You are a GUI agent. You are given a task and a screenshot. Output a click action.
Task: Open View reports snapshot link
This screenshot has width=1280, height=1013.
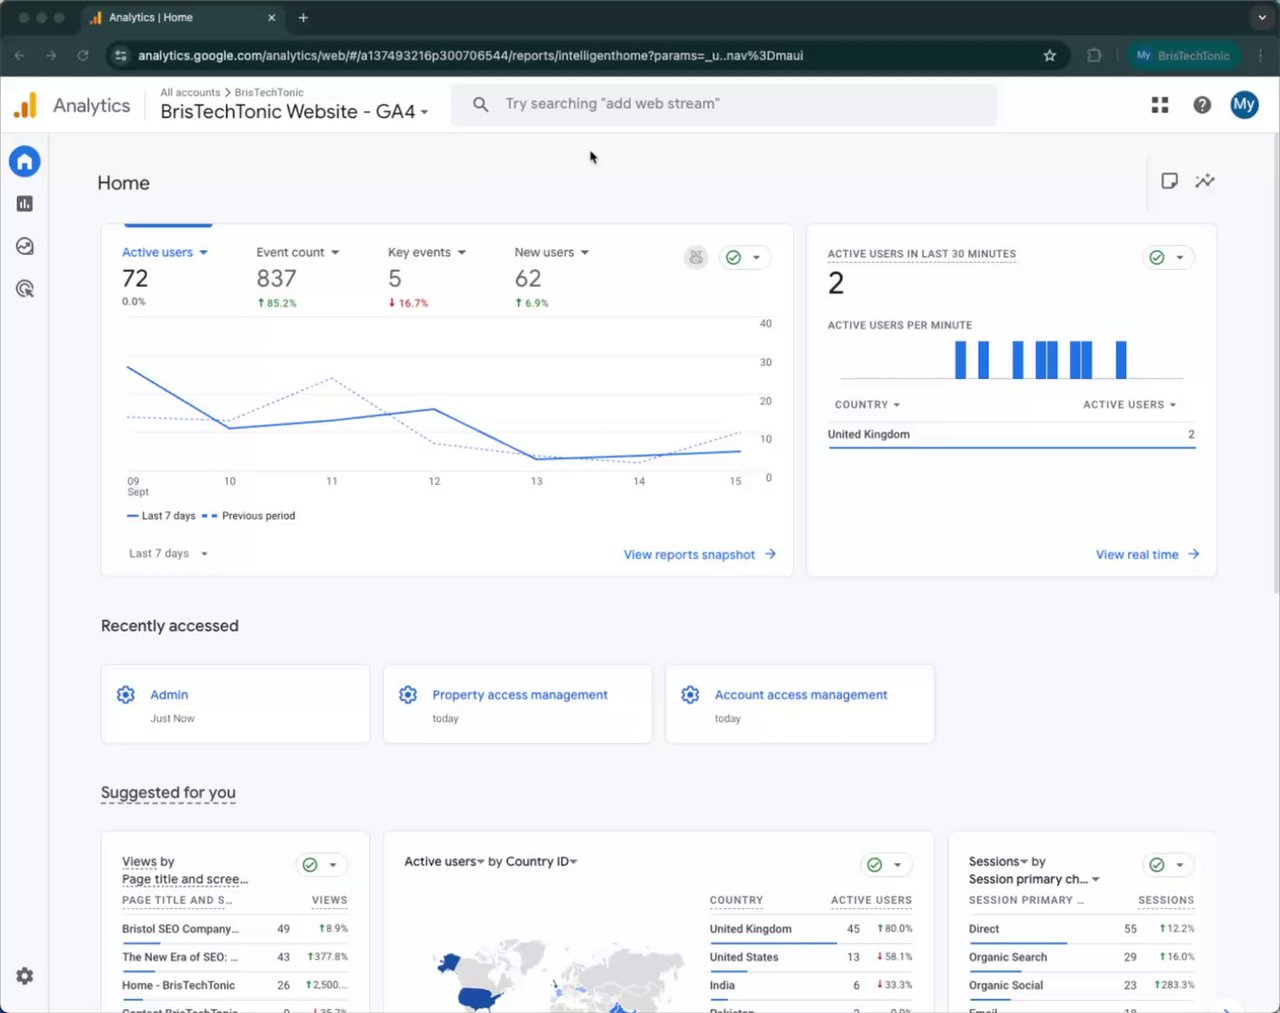tap(700, 554)
